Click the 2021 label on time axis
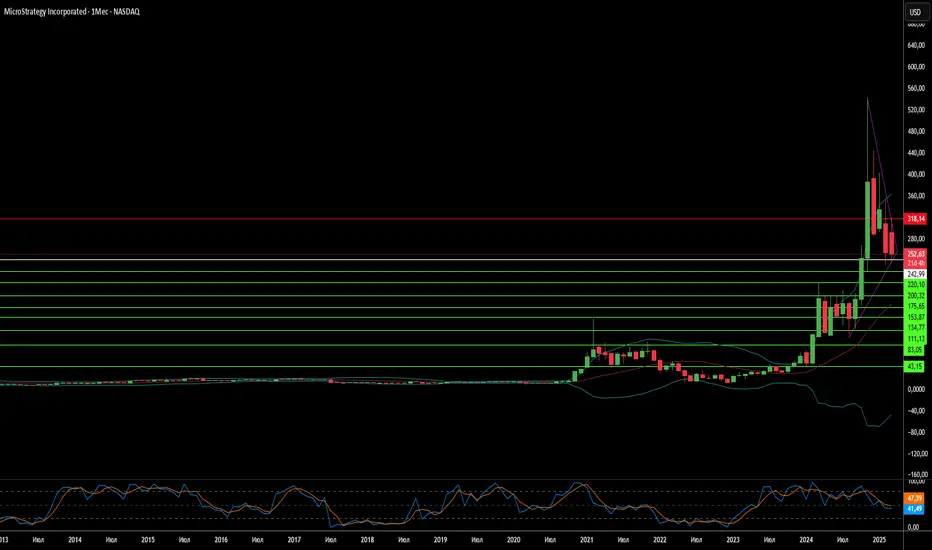932x550 pixels. (x=586, y=539)
